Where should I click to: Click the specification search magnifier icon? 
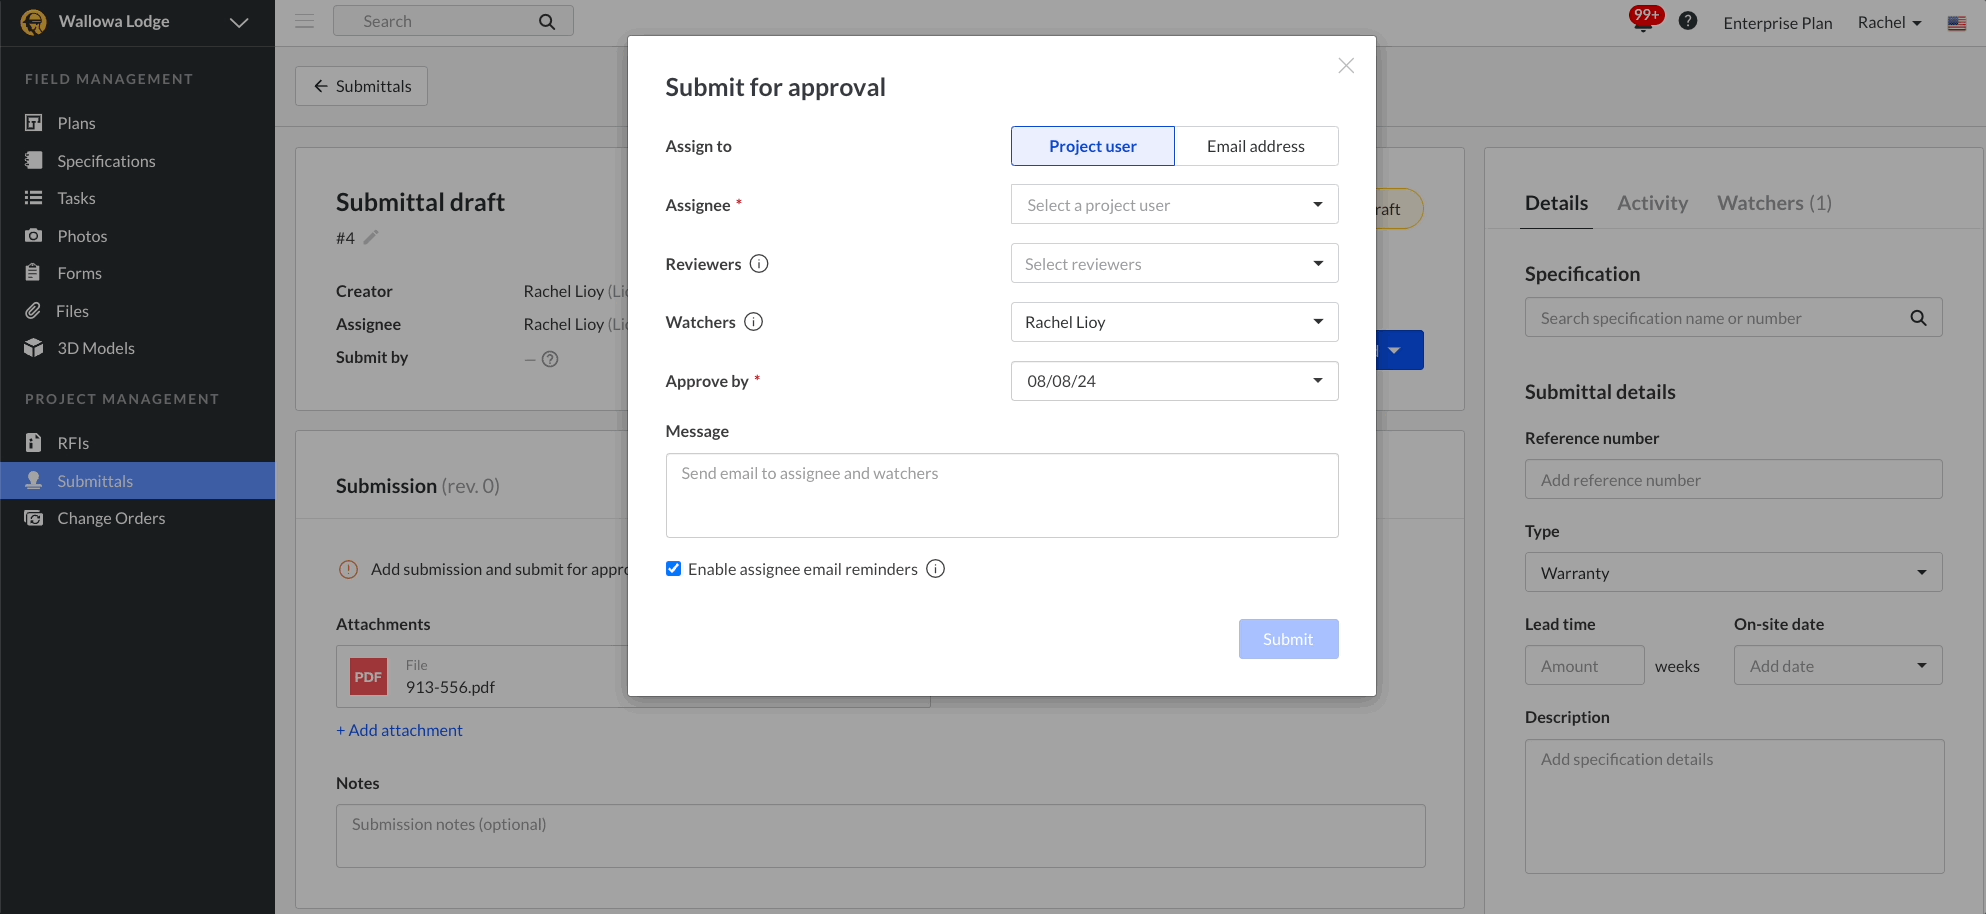pos(1918,318)
